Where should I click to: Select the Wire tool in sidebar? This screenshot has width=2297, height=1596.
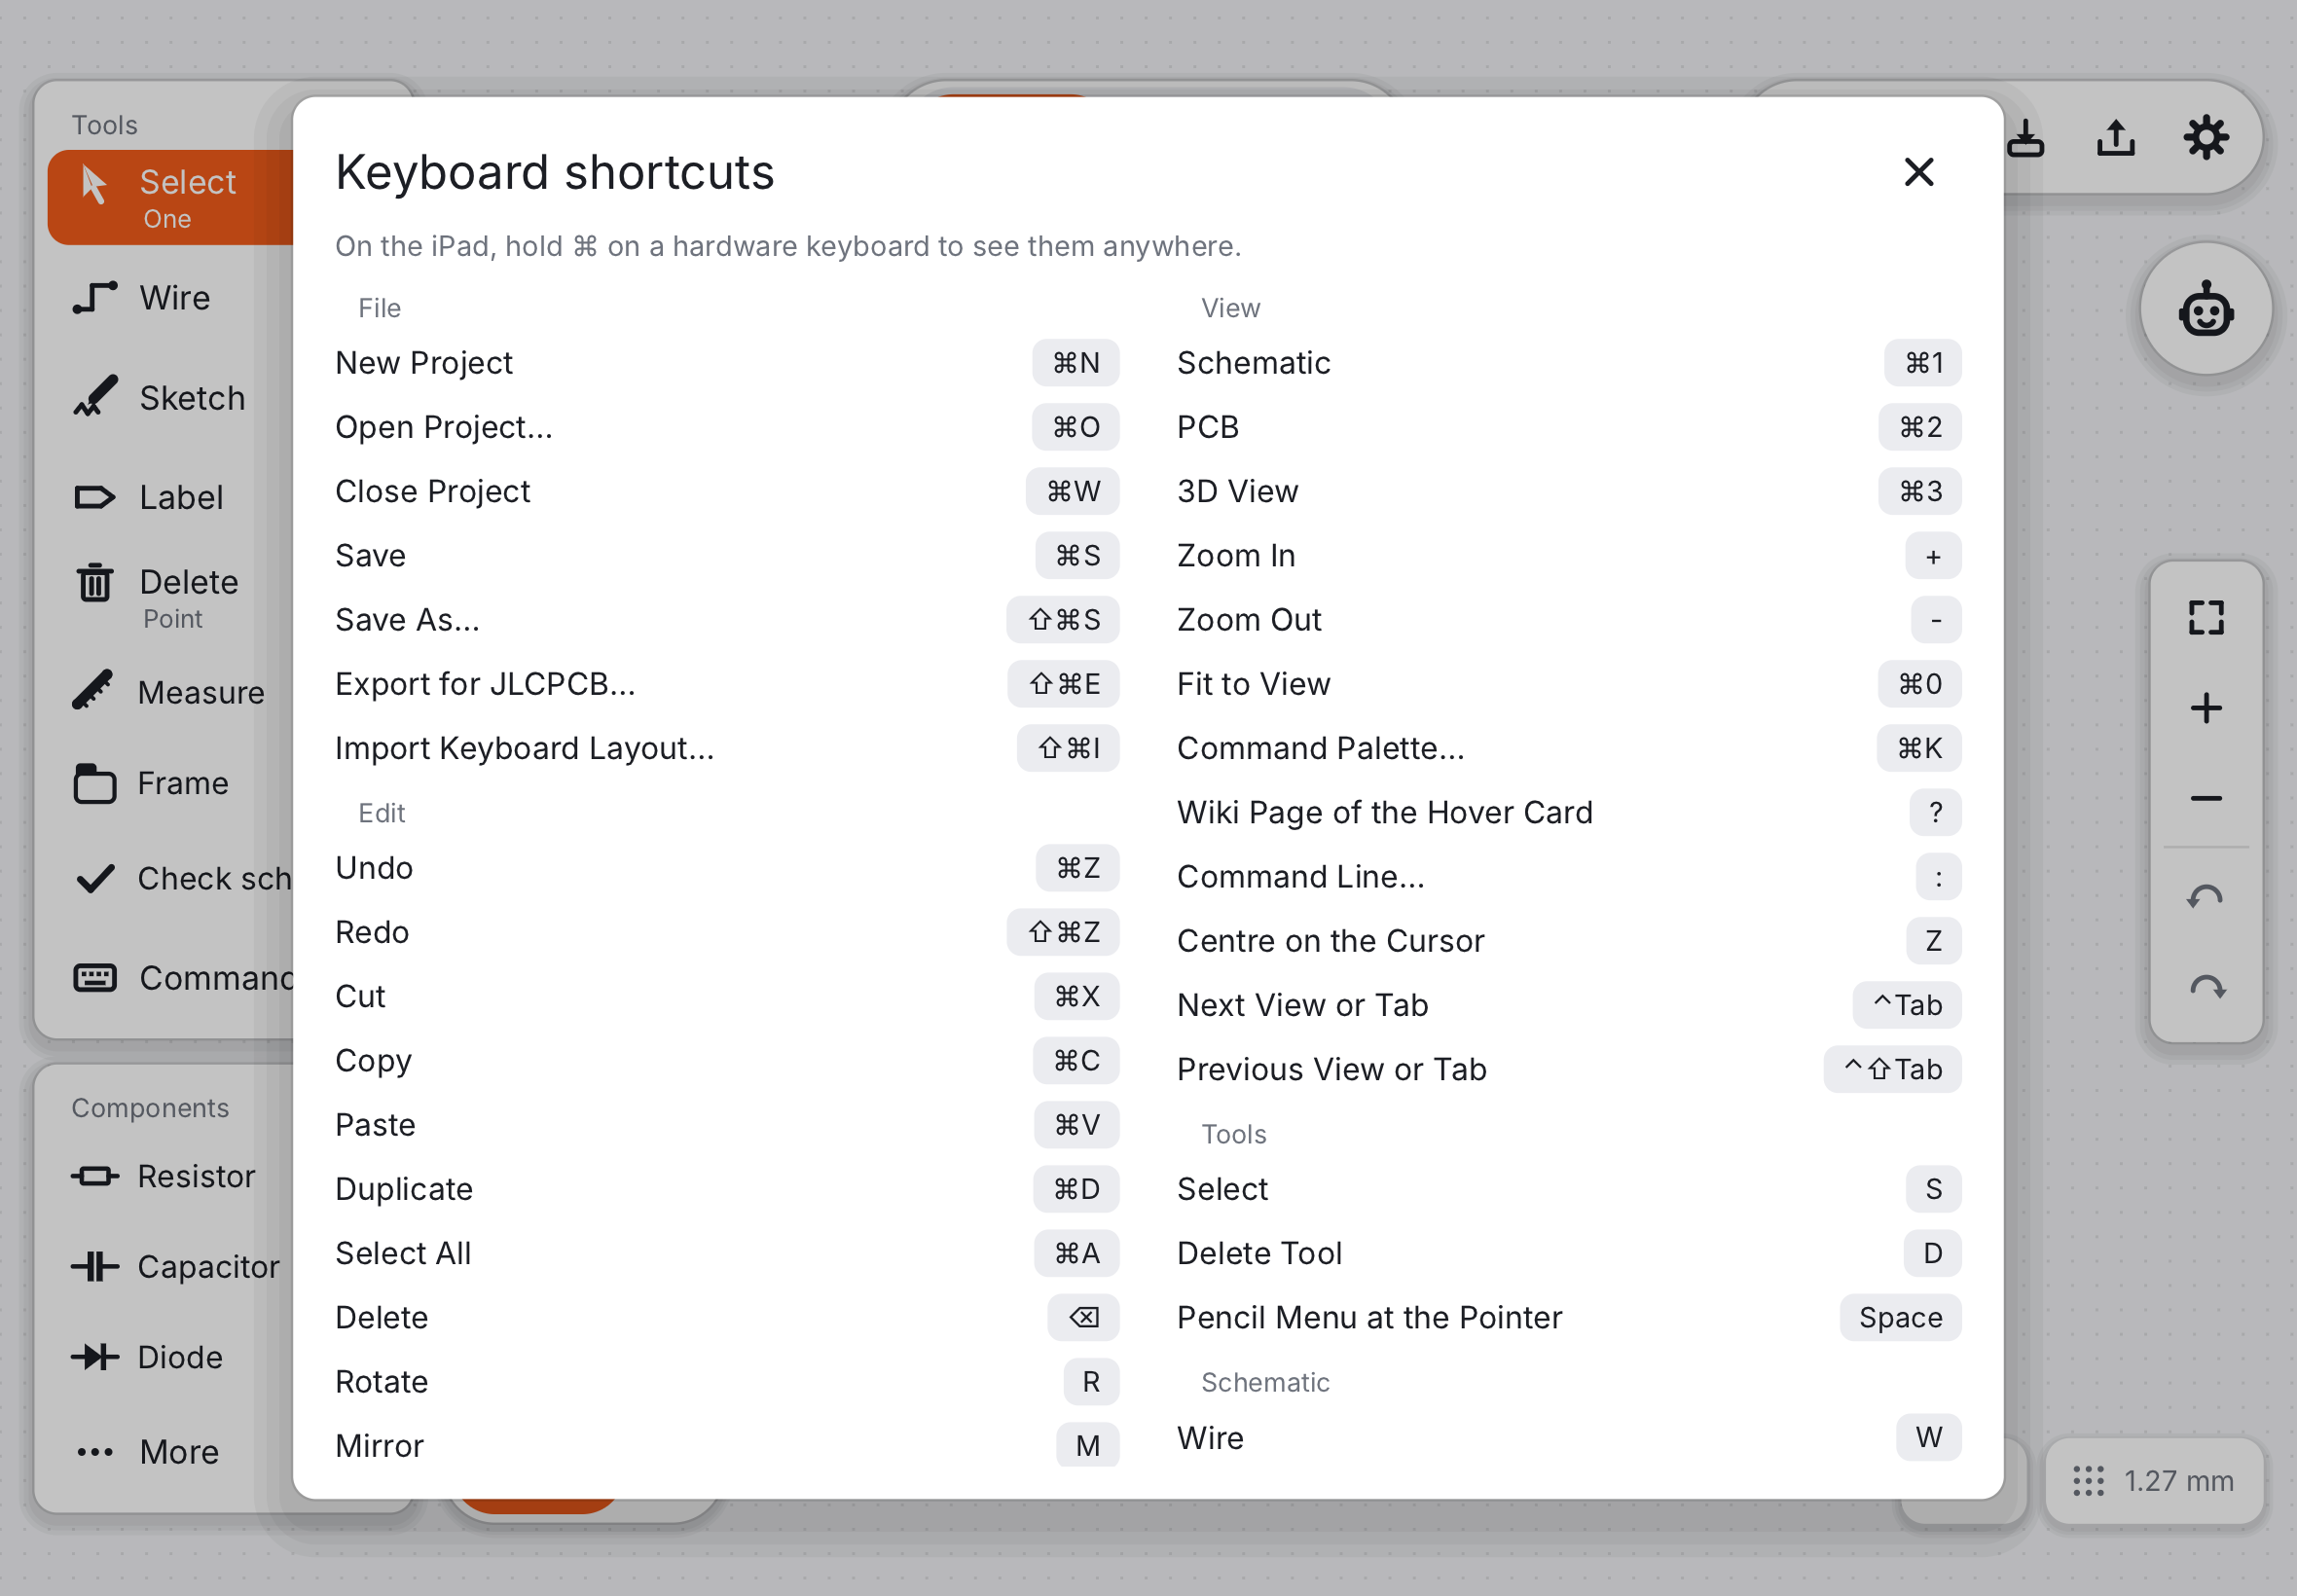170,298
